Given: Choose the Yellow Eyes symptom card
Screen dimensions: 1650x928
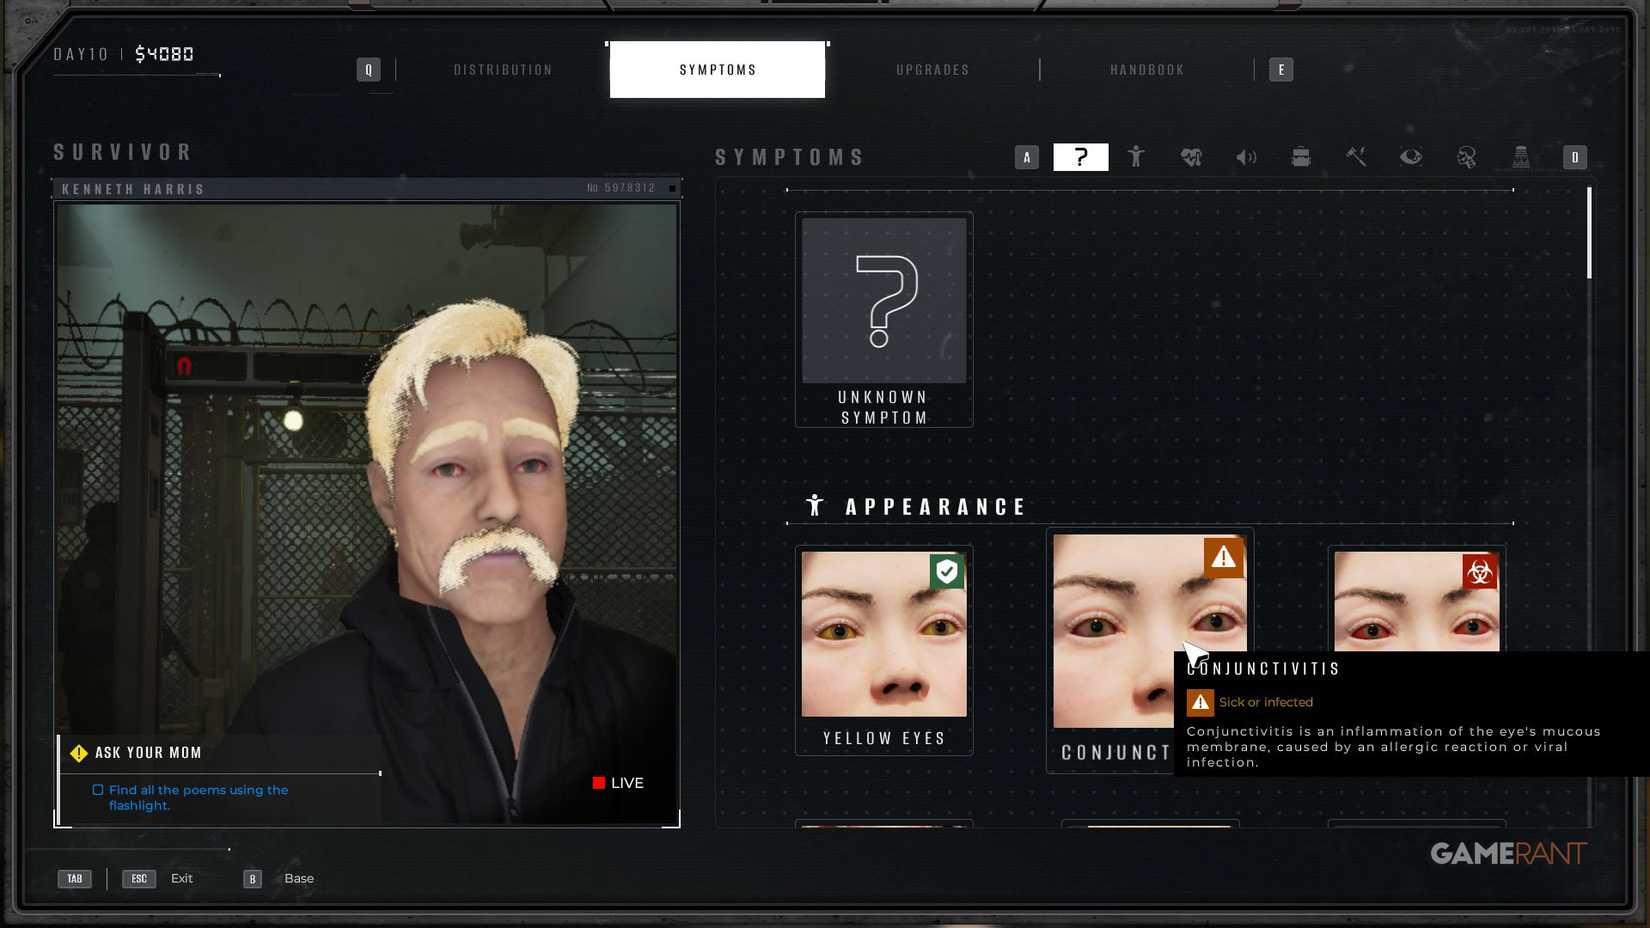Looking at the screenshot, I should [884, 648].
